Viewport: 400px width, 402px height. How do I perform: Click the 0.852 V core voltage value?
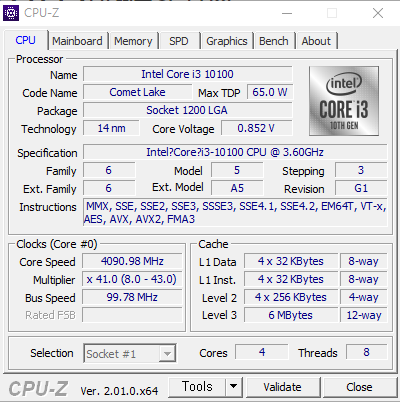[257, 128]
